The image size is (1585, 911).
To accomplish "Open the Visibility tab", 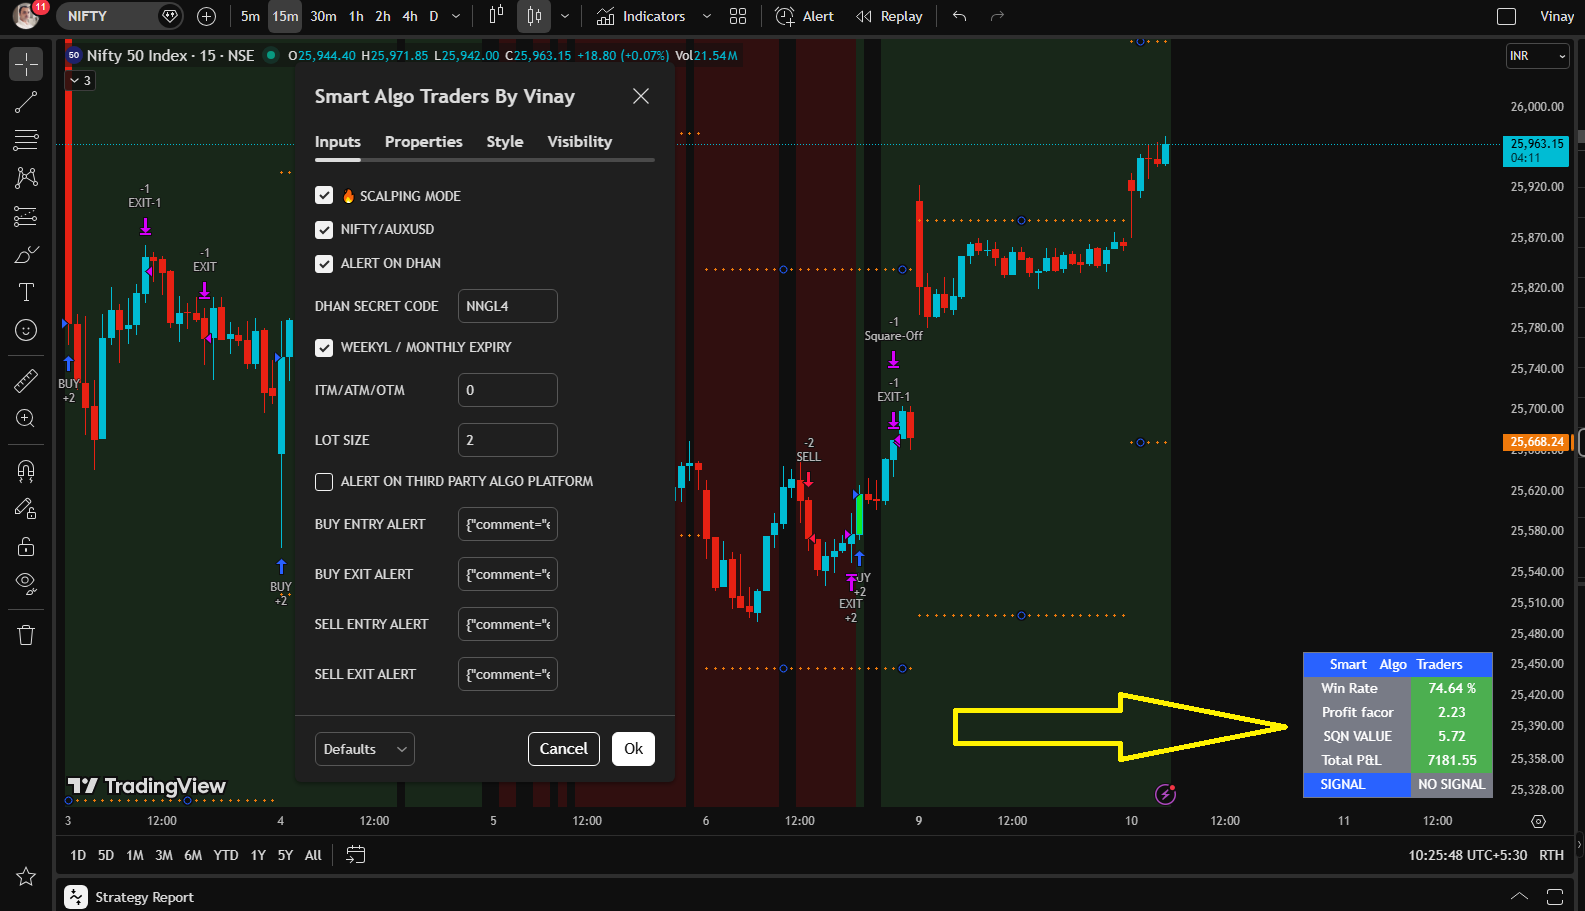I will click(579, 142).
